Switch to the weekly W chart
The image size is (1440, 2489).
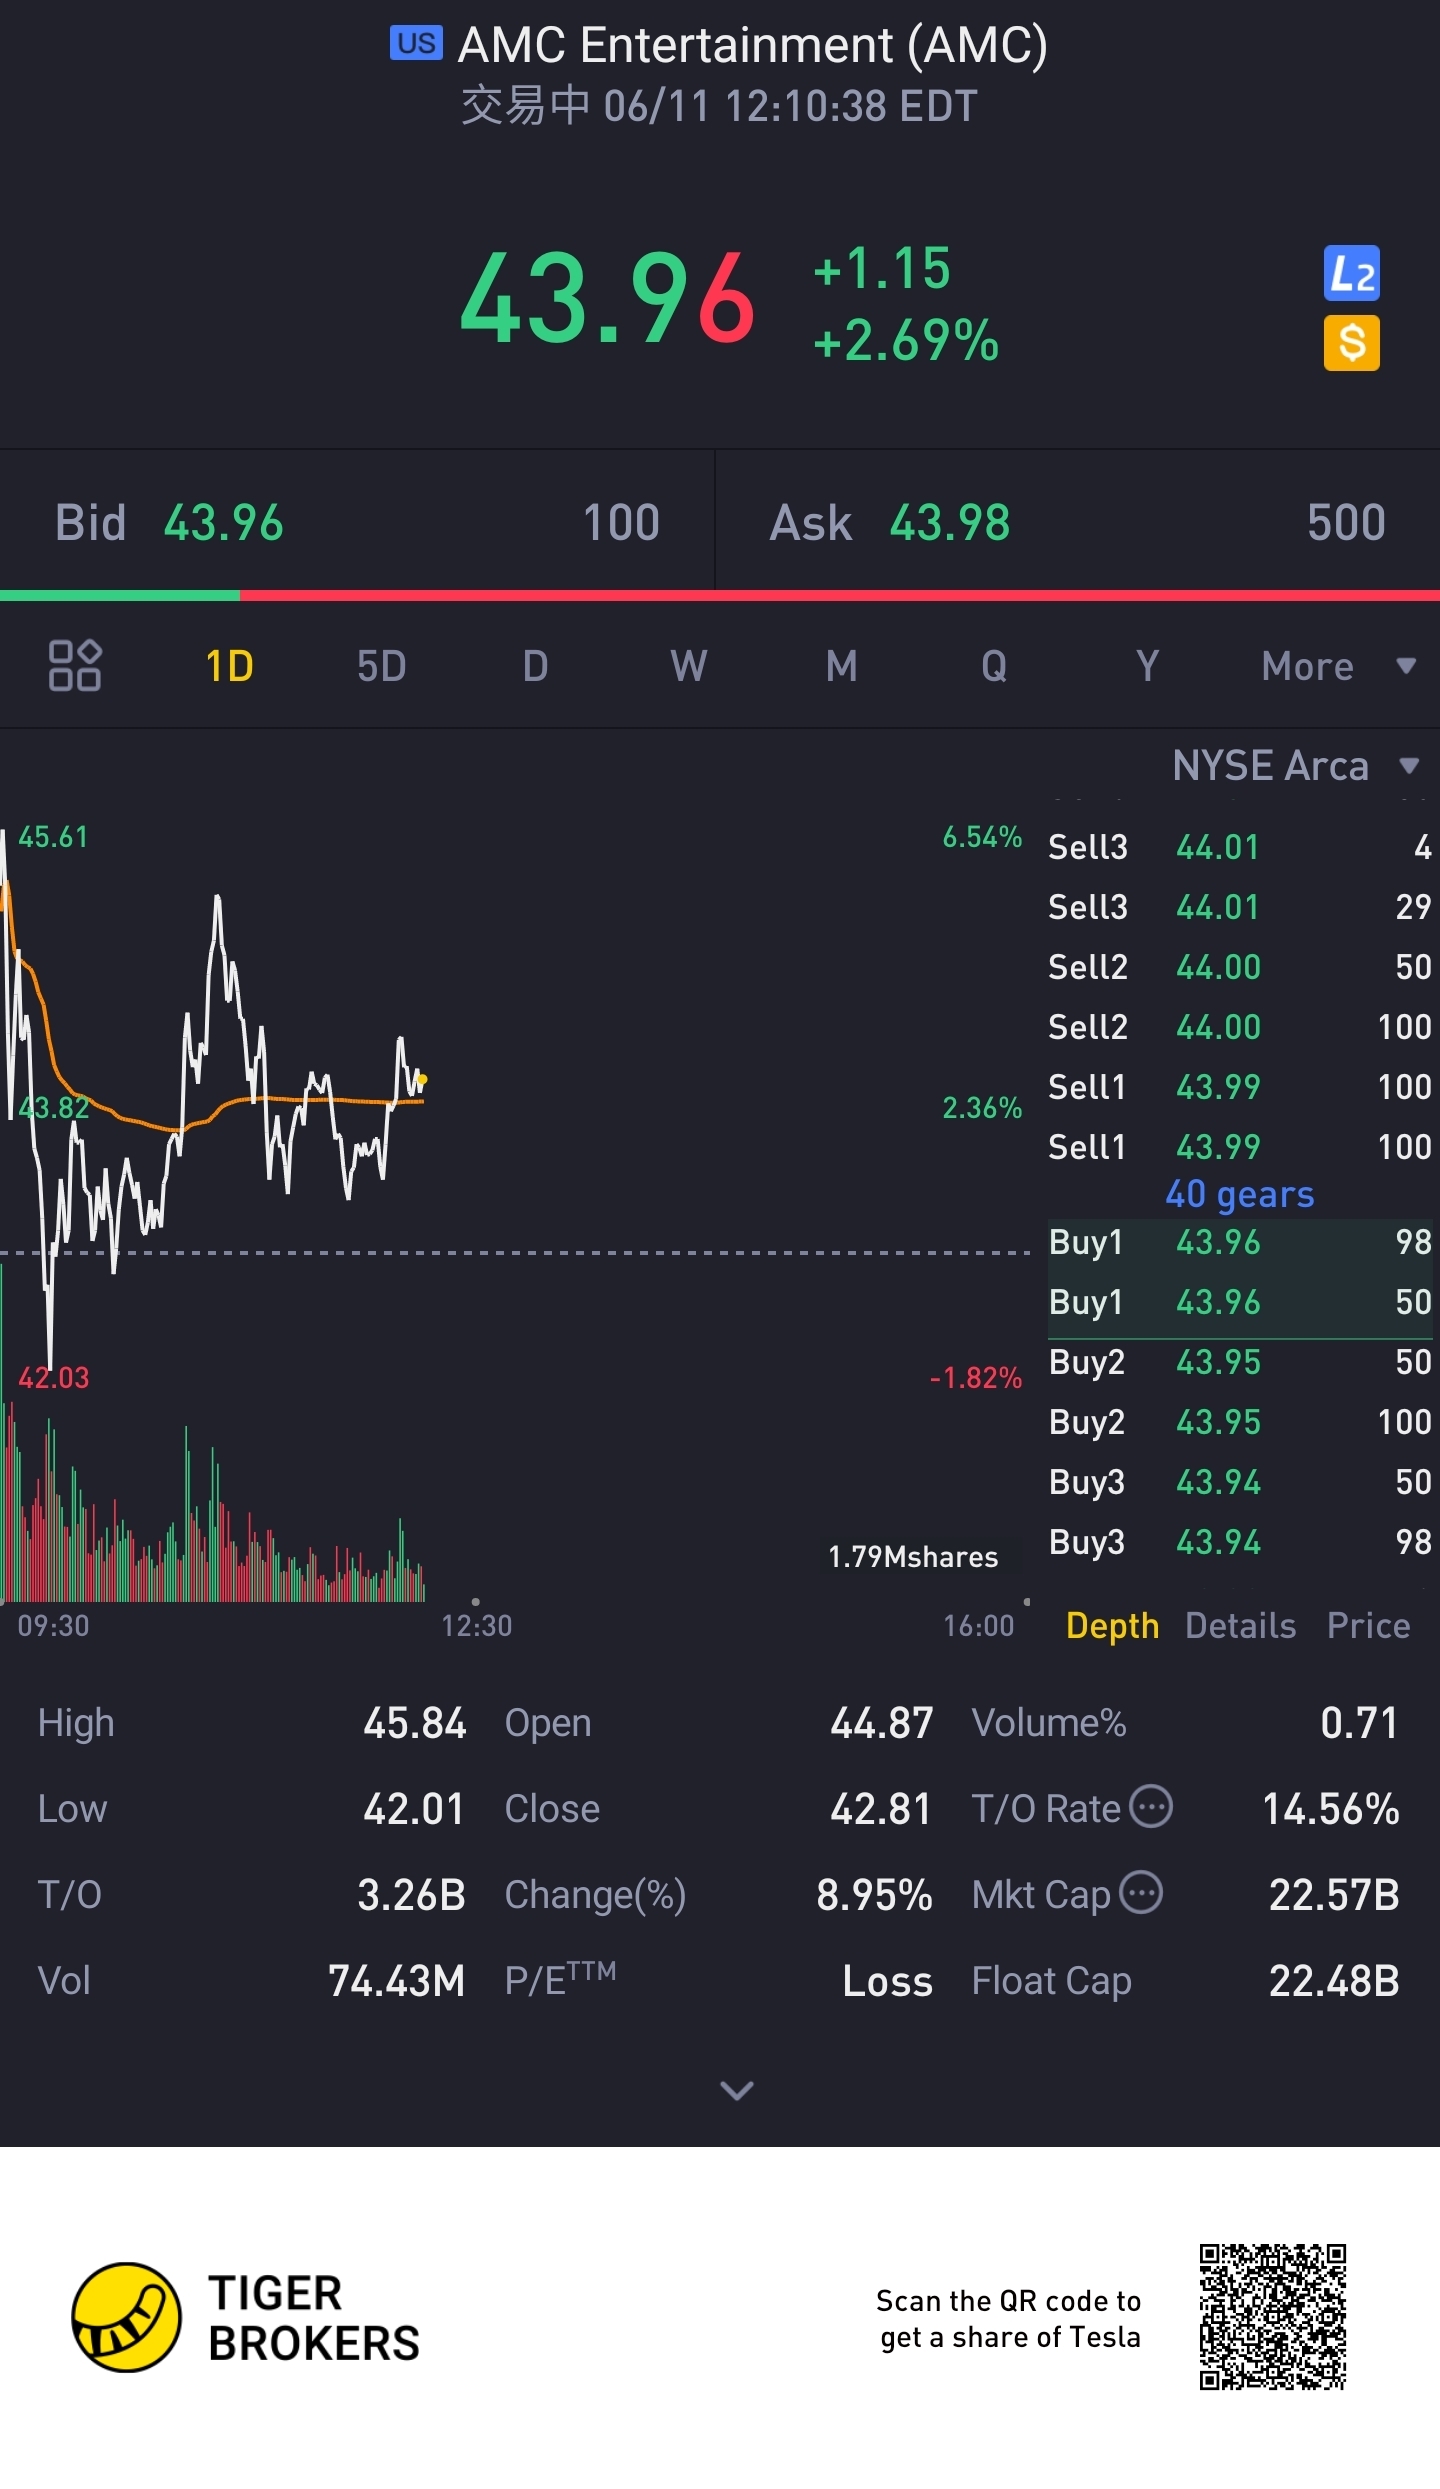[688, 666]
